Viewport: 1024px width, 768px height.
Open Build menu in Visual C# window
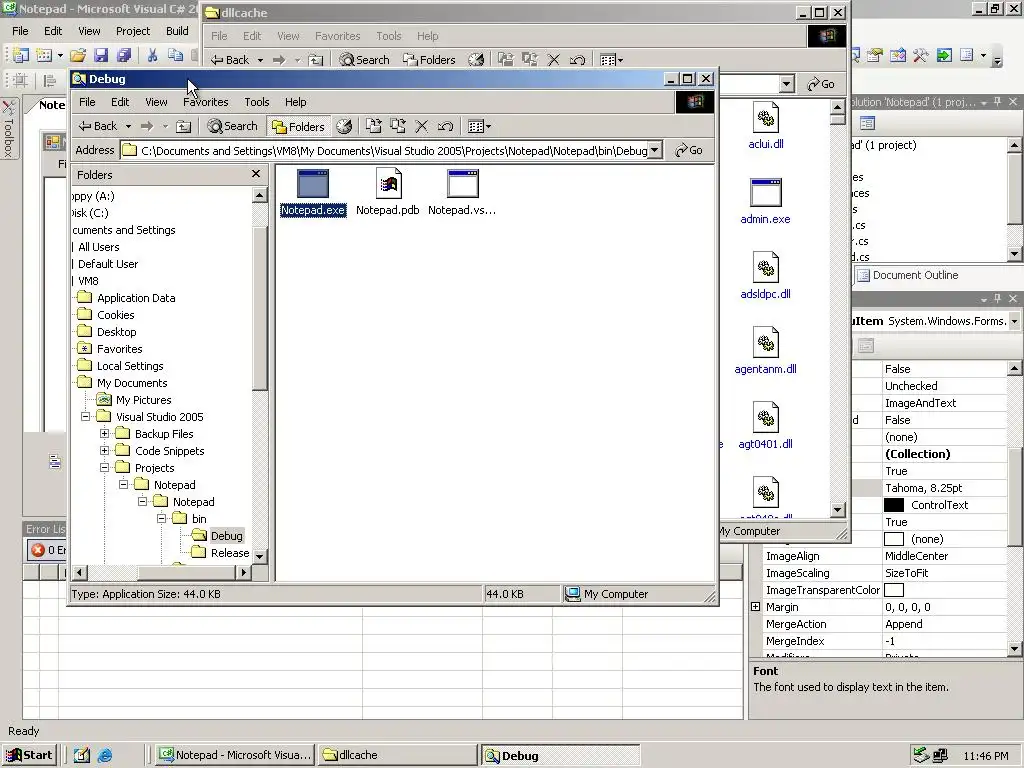click(x=177, y=31)
